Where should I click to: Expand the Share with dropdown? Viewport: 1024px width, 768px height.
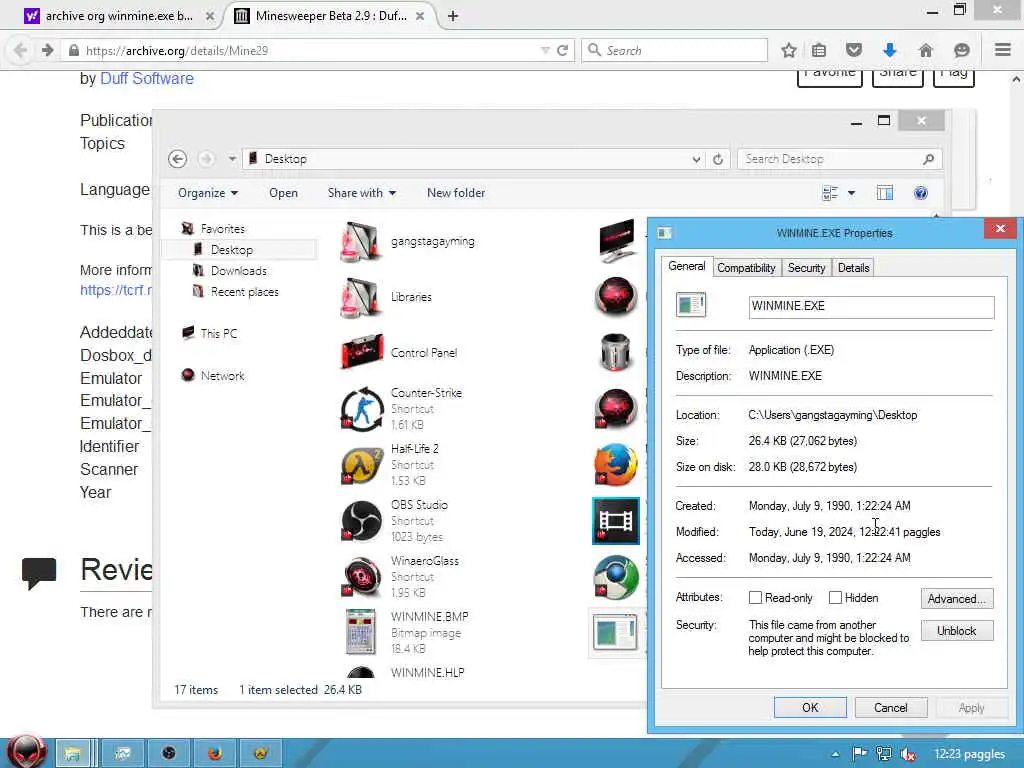(x=362, y=193)
